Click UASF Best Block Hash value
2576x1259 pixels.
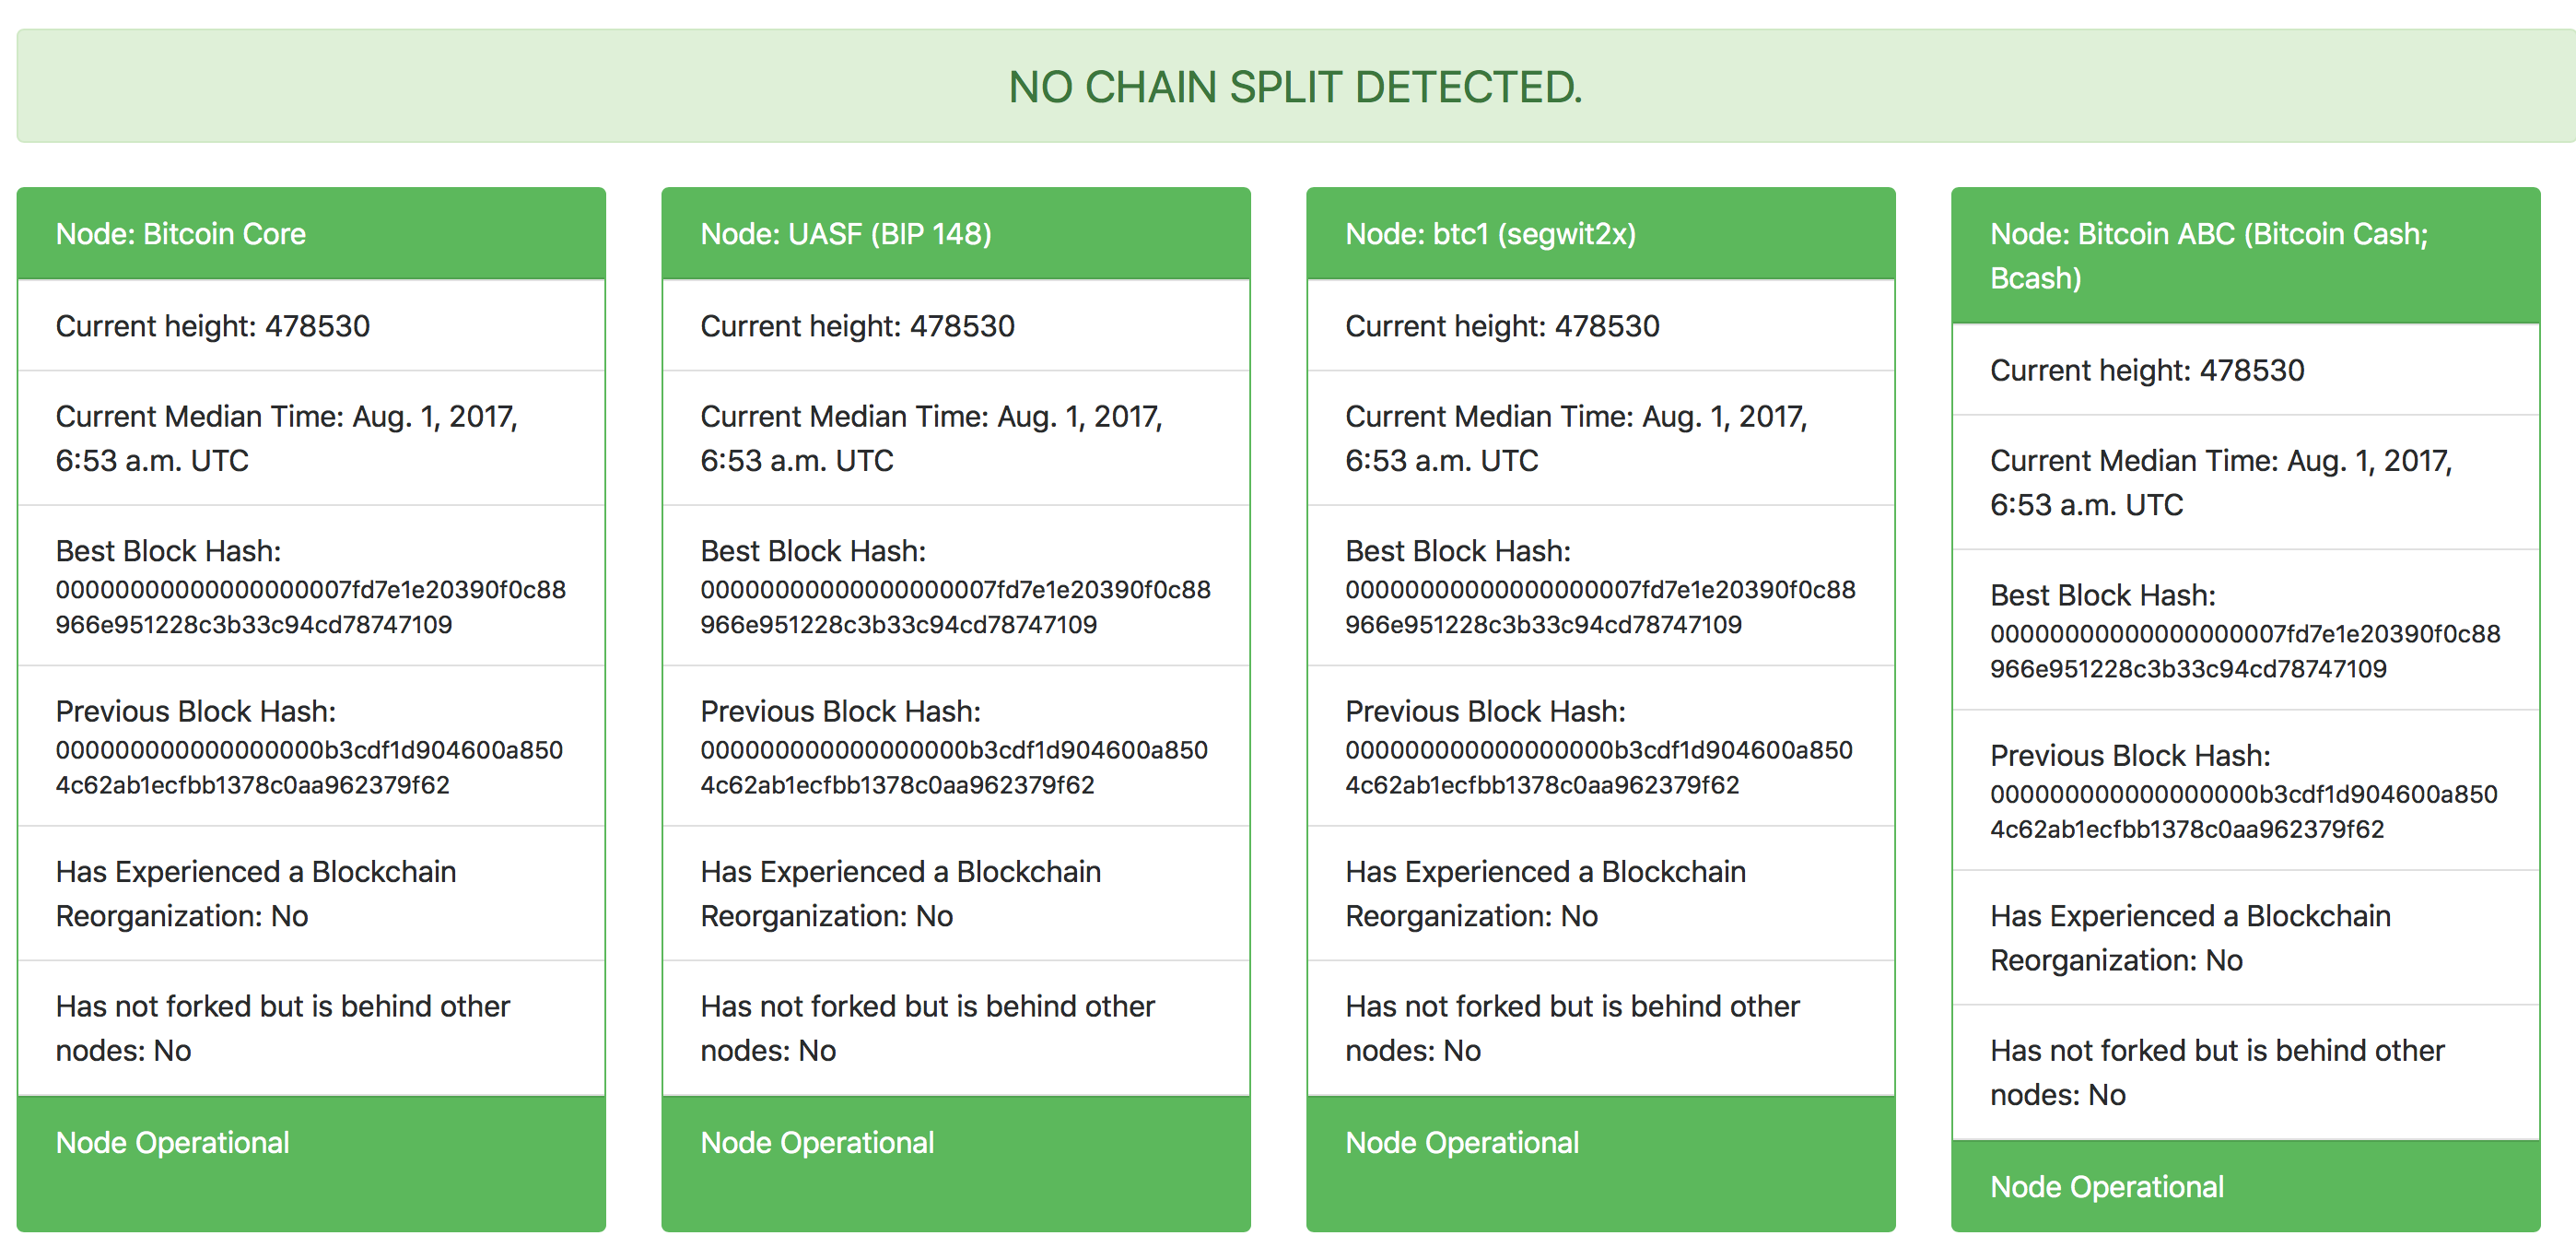[956, 607]
